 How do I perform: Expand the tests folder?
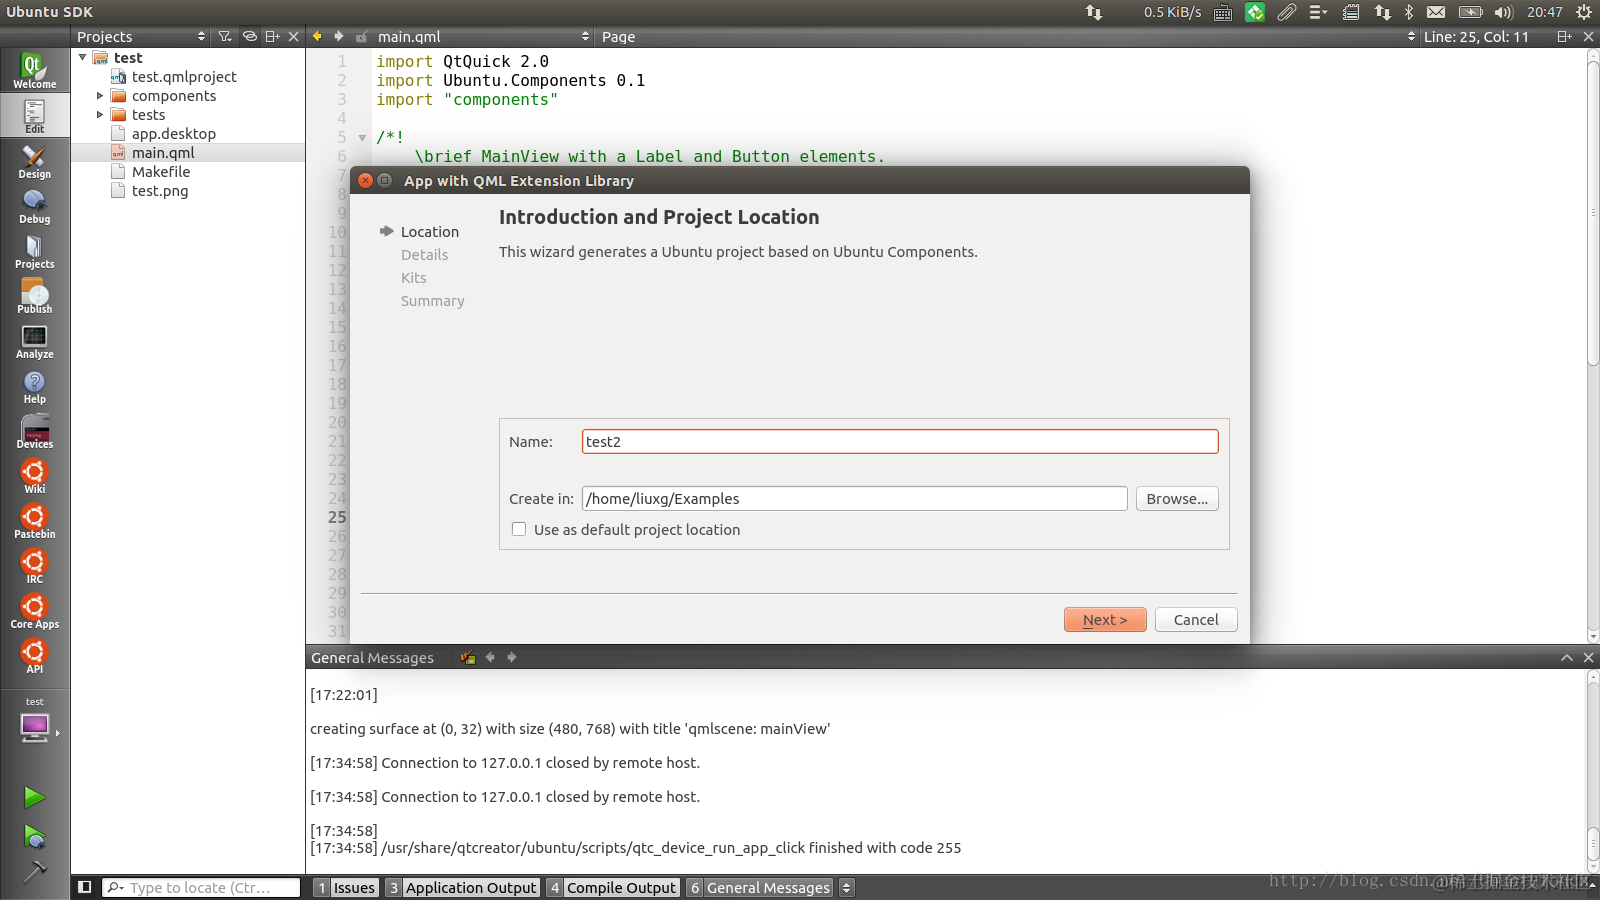coord(100,115)
